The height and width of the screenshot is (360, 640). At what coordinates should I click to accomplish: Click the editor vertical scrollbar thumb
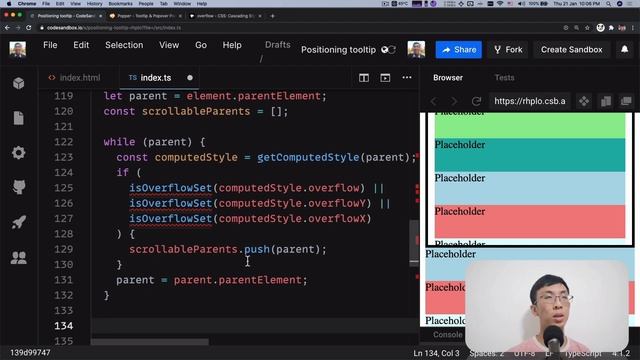413,242
